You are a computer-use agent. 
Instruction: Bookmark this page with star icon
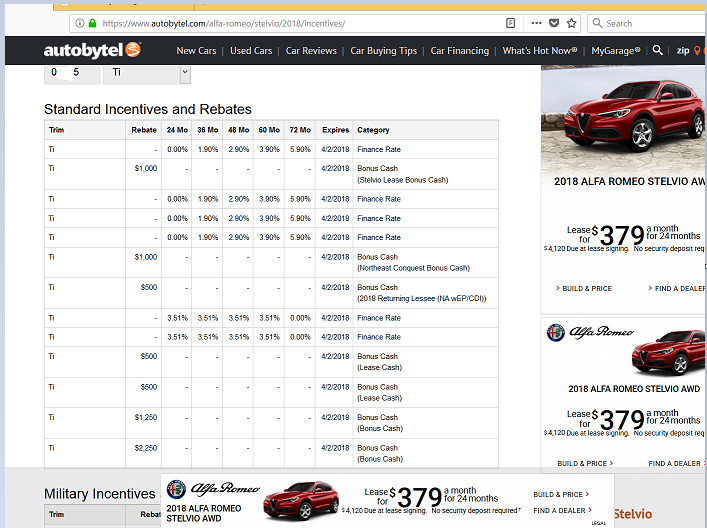[571, 23]
